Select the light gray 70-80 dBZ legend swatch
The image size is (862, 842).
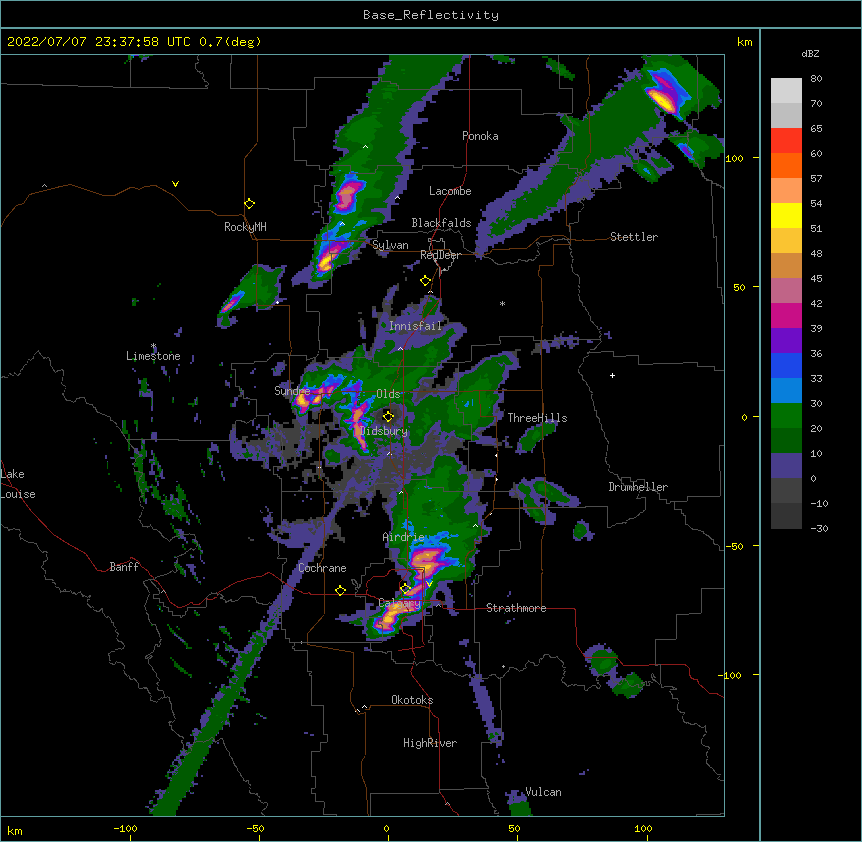point(786,91)
